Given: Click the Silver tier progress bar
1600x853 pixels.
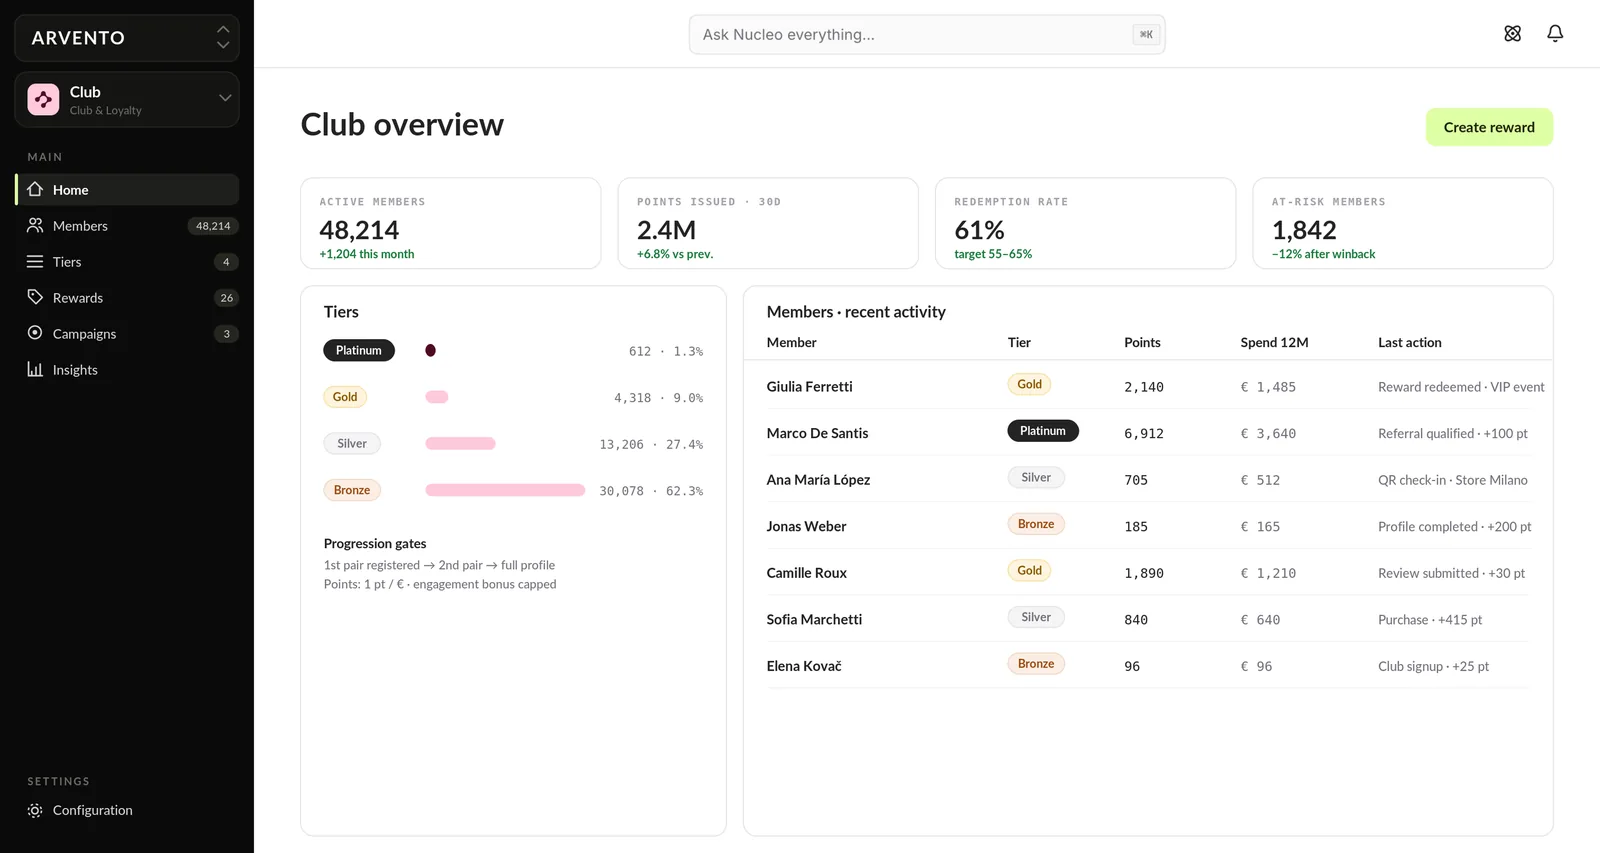Looking at the screenshot, I should point(460,443).
